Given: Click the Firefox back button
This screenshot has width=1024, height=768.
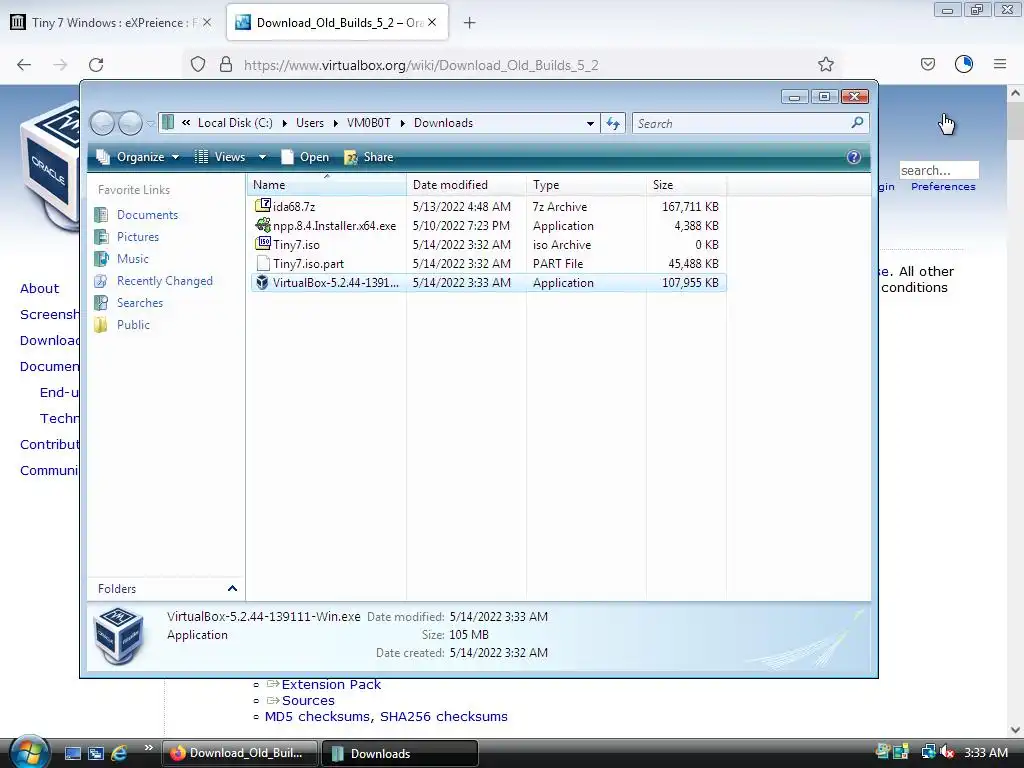Looking at the screenshot, I should (x=24, y=65).
